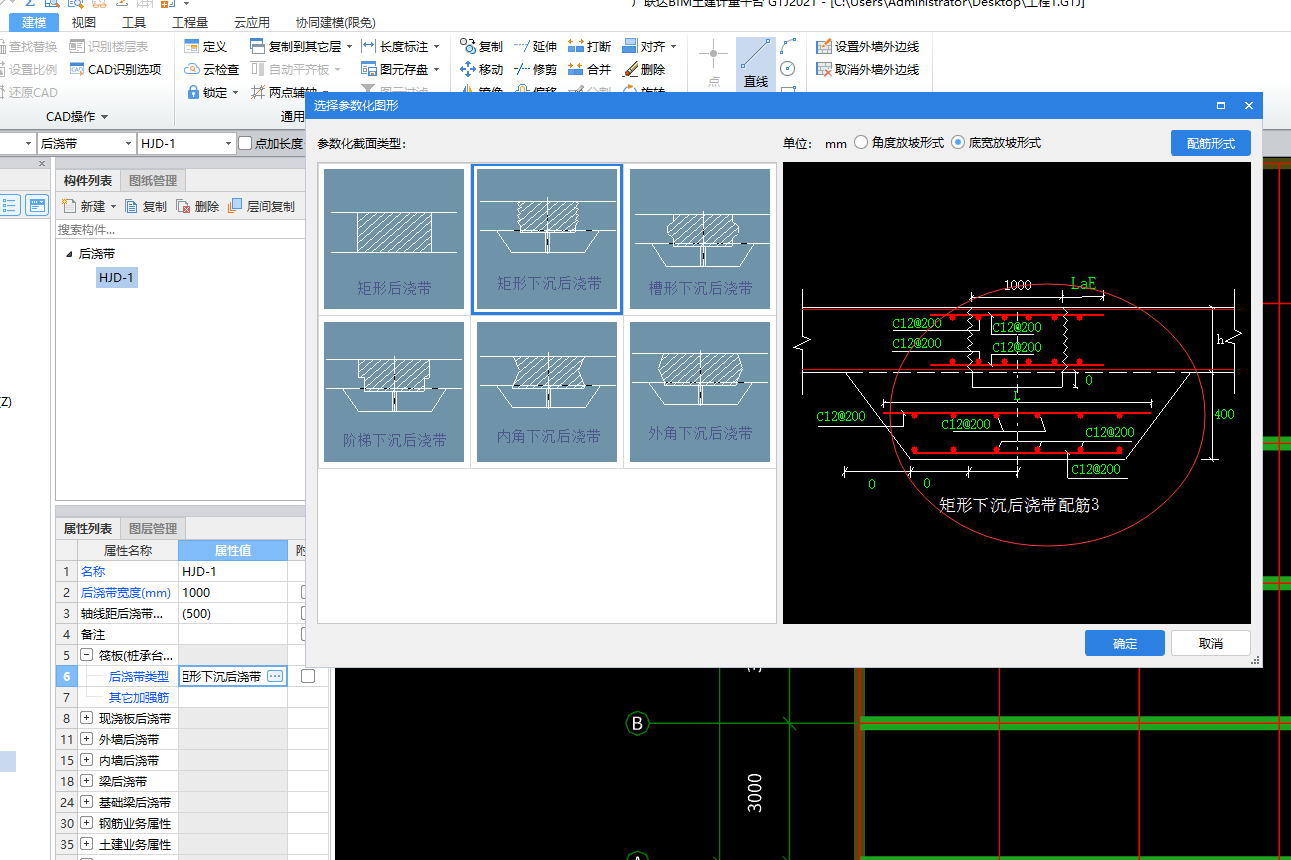Screen dimensions: 1291x860
Task: Click 取消外墙外边线 tool
Action: [x=867, y=69]
